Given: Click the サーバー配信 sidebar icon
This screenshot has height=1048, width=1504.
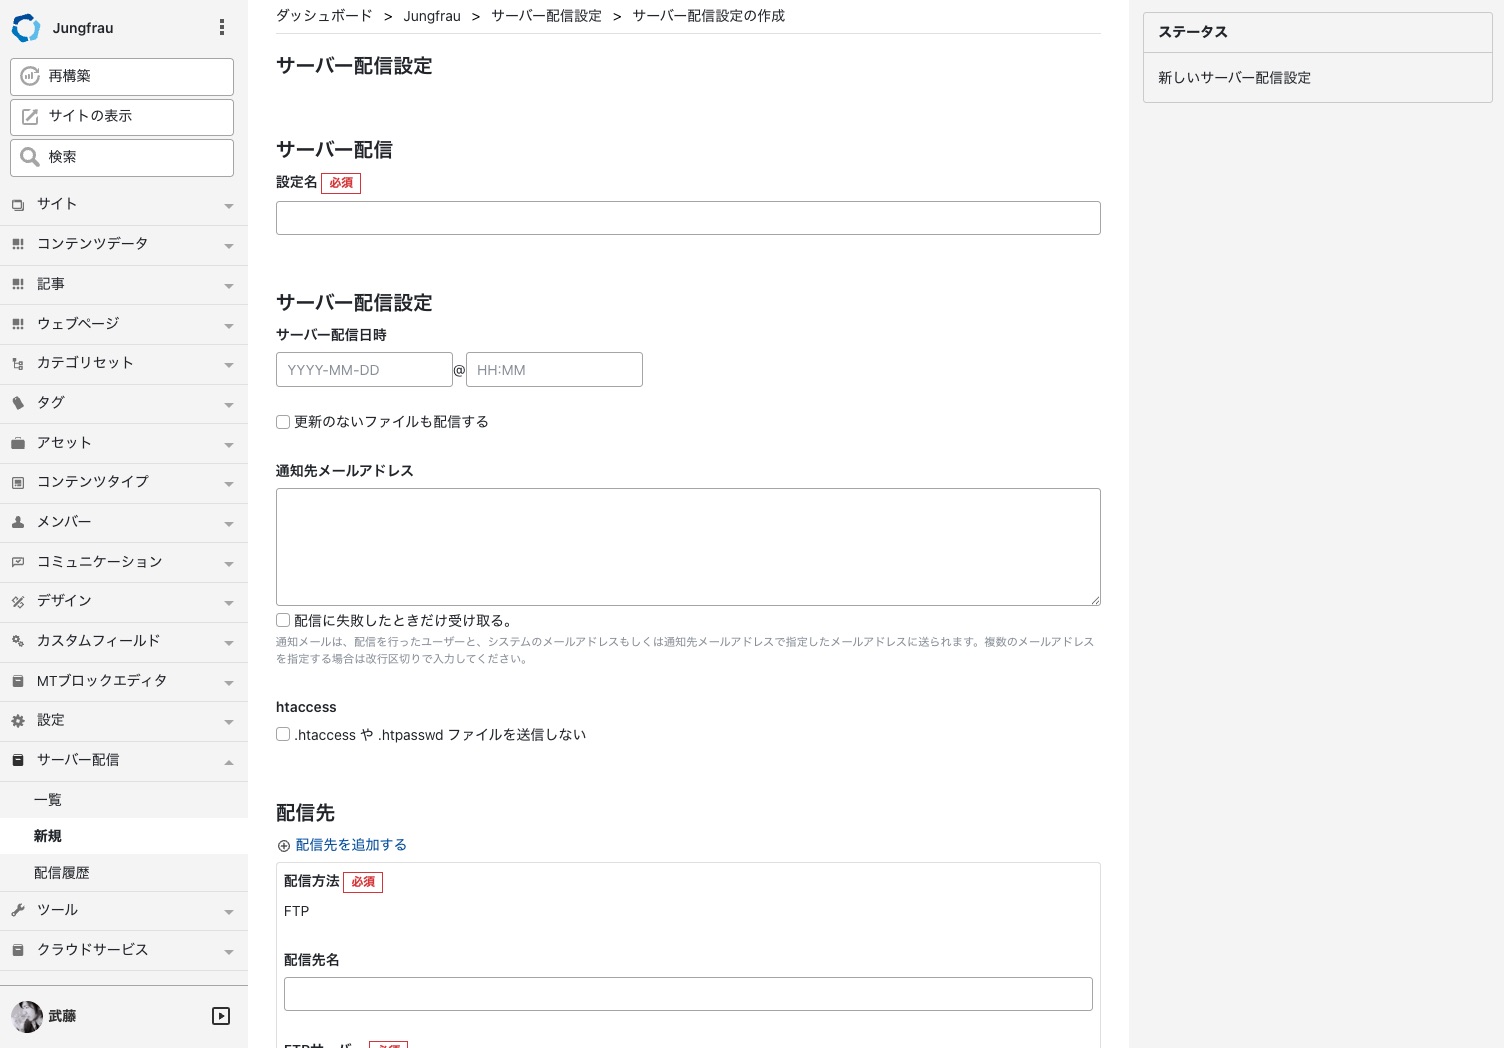Looking at the screenshot, I should 18,760.
